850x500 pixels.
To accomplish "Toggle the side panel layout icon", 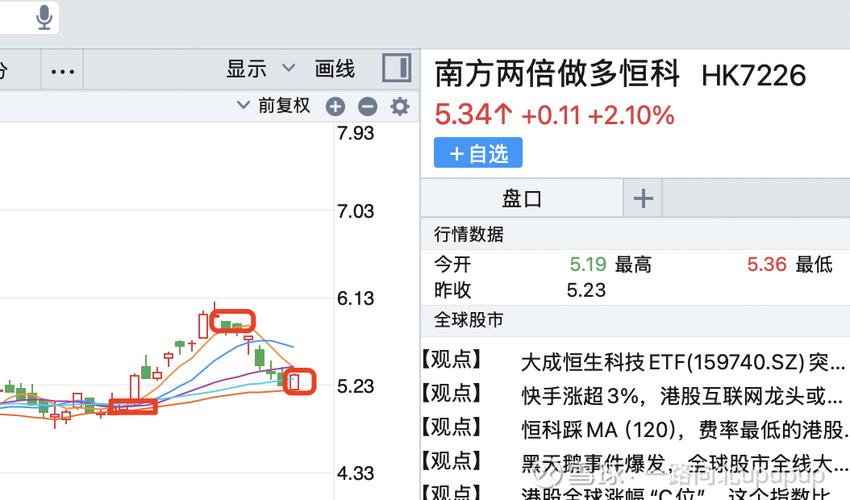I will tap(396, 68).
